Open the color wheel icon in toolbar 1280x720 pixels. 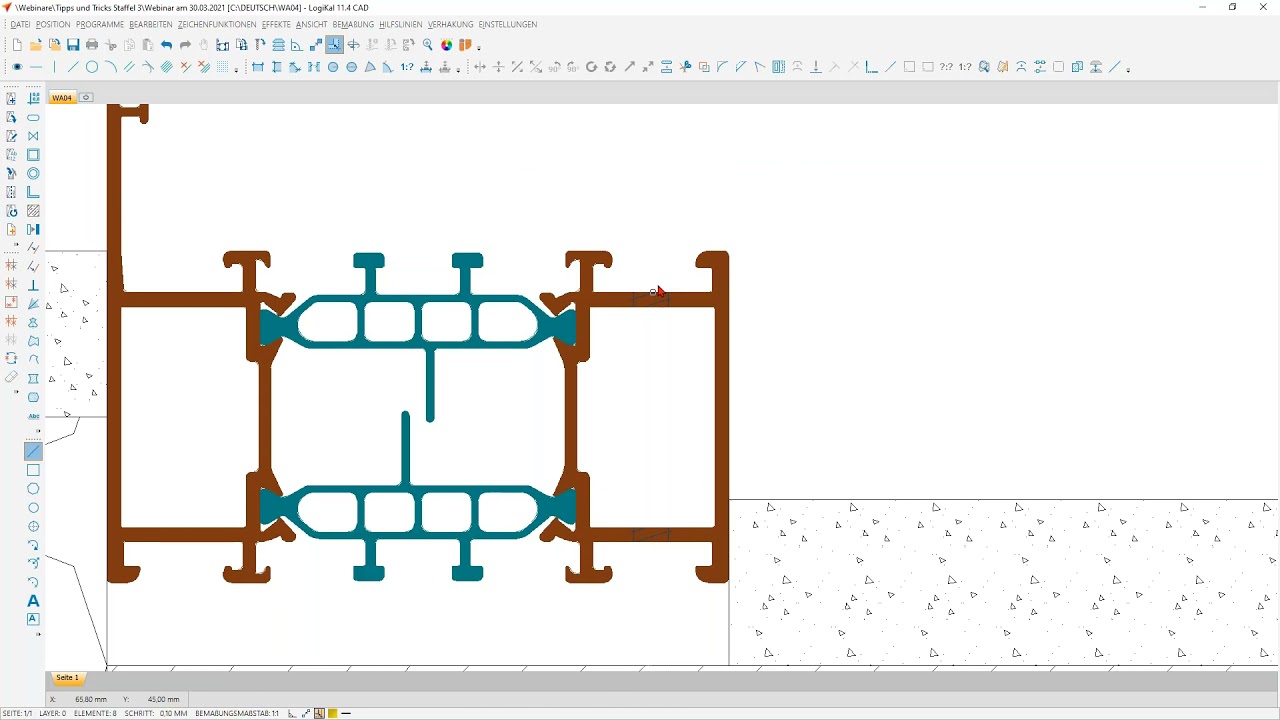(x=447, y=45)
